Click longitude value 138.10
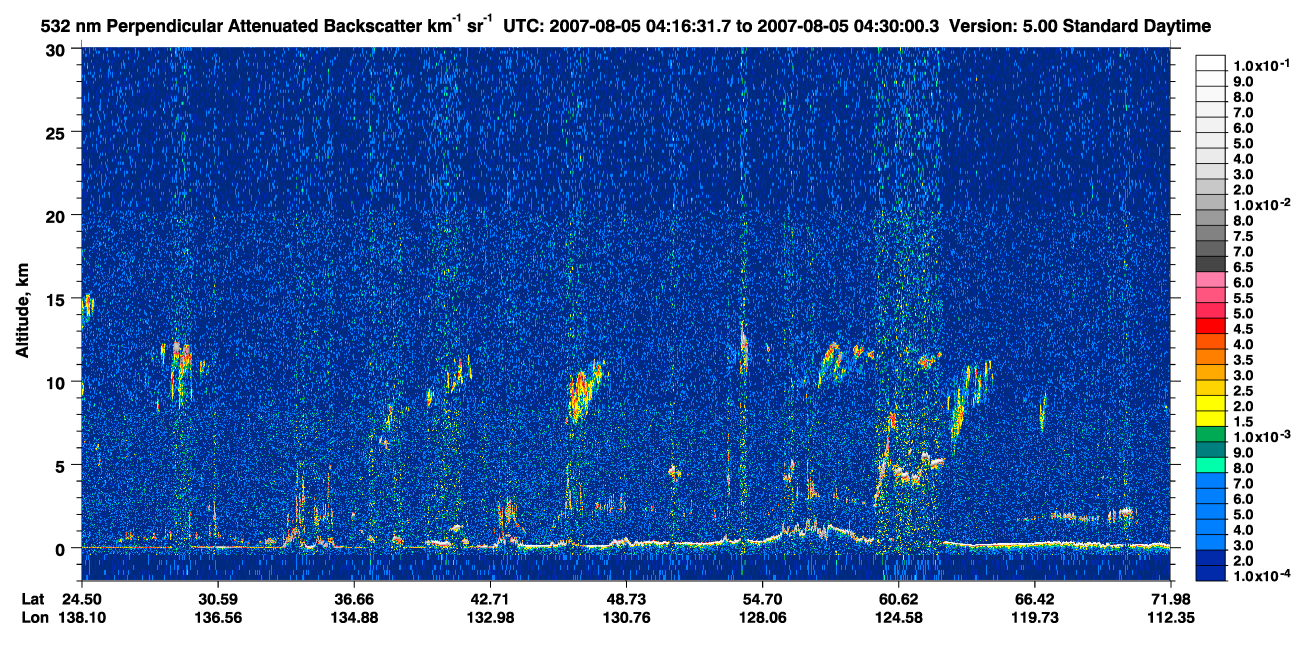Image resolution: width=1300 pixels, height=667 pixels. click(82, 617)
